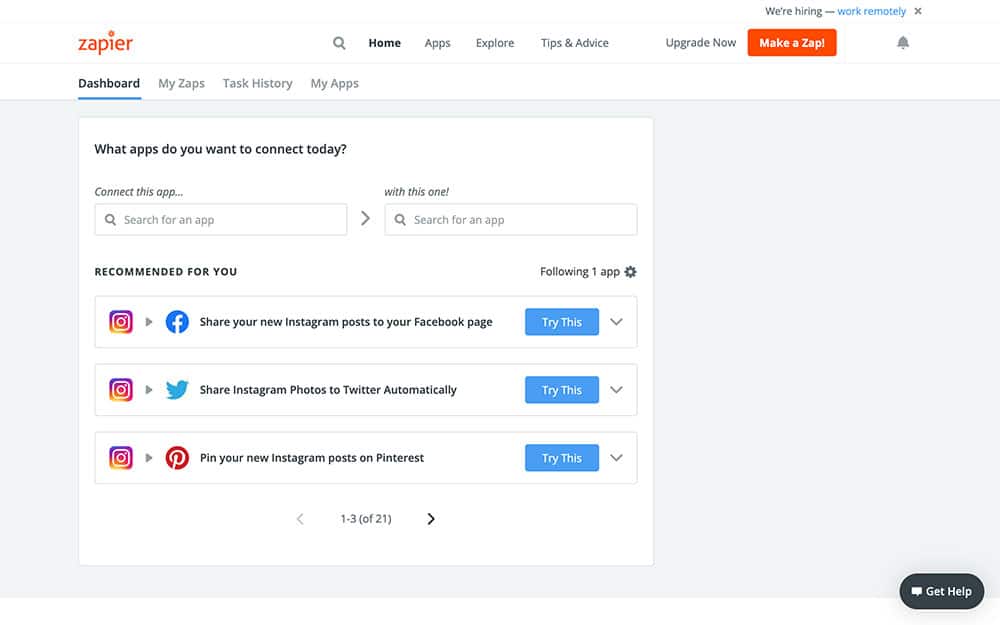The width and height of the screenshot is (1000, 625).
Task: Click the Twitter bird icon
Action: (177, 390)
